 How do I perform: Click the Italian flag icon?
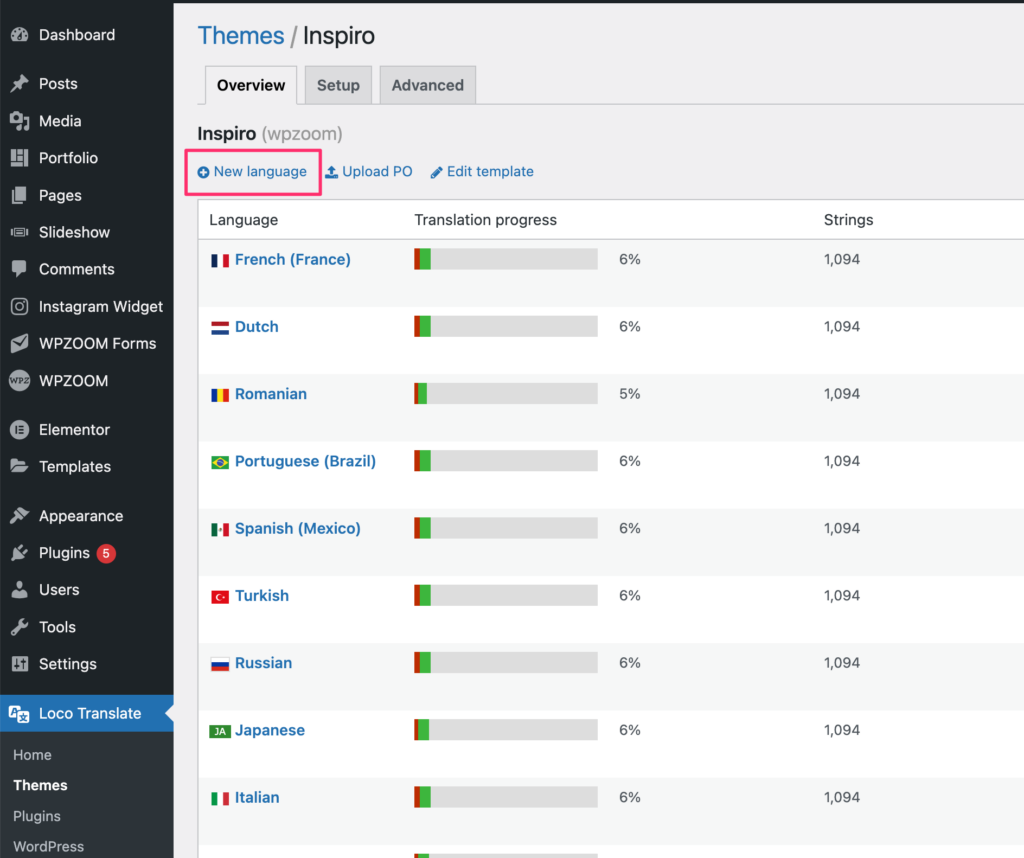coord(220,799)
